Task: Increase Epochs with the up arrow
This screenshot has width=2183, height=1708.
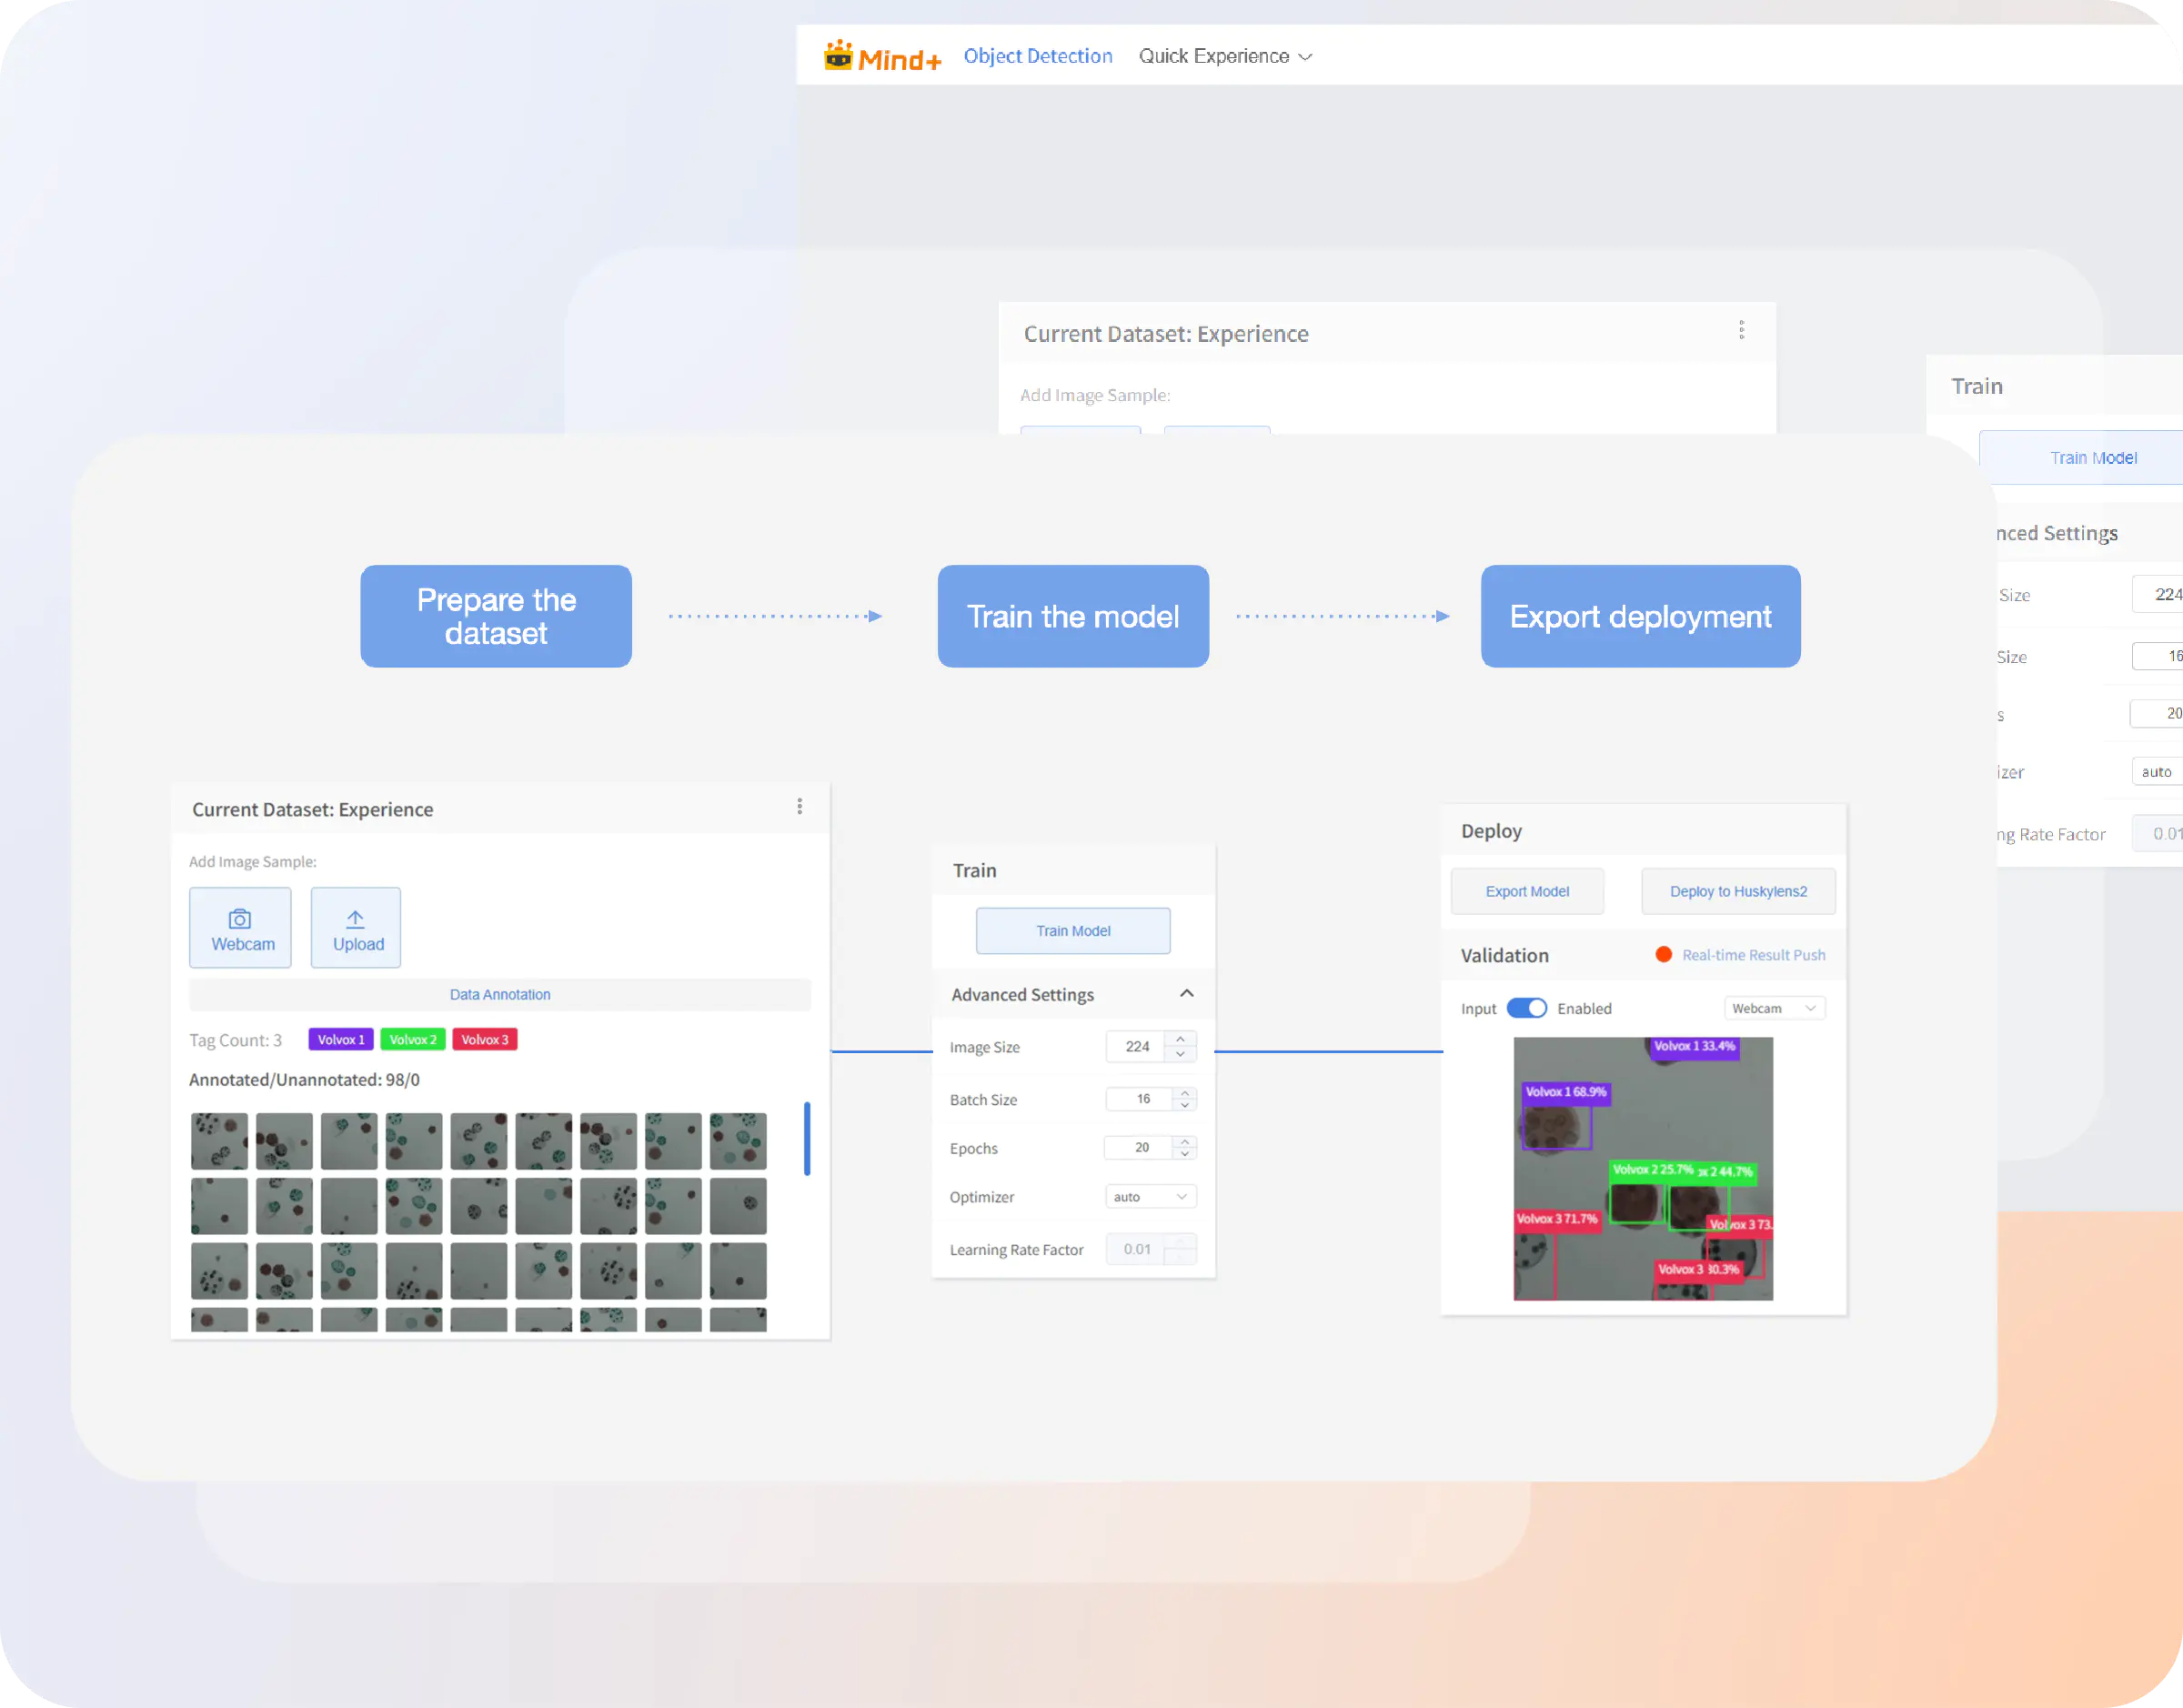Action: point(1185,1141)
